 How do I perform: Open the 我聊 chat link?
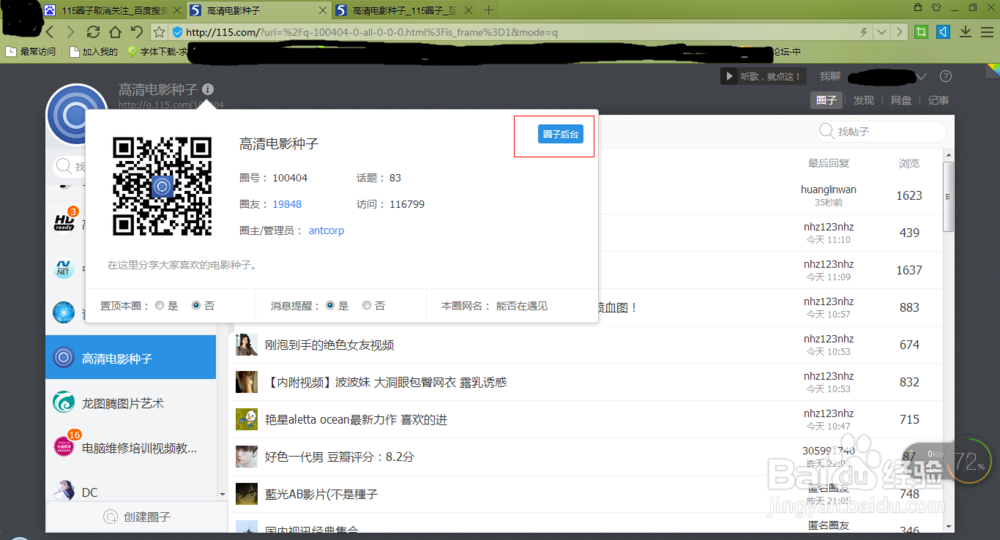click(830, 77)
